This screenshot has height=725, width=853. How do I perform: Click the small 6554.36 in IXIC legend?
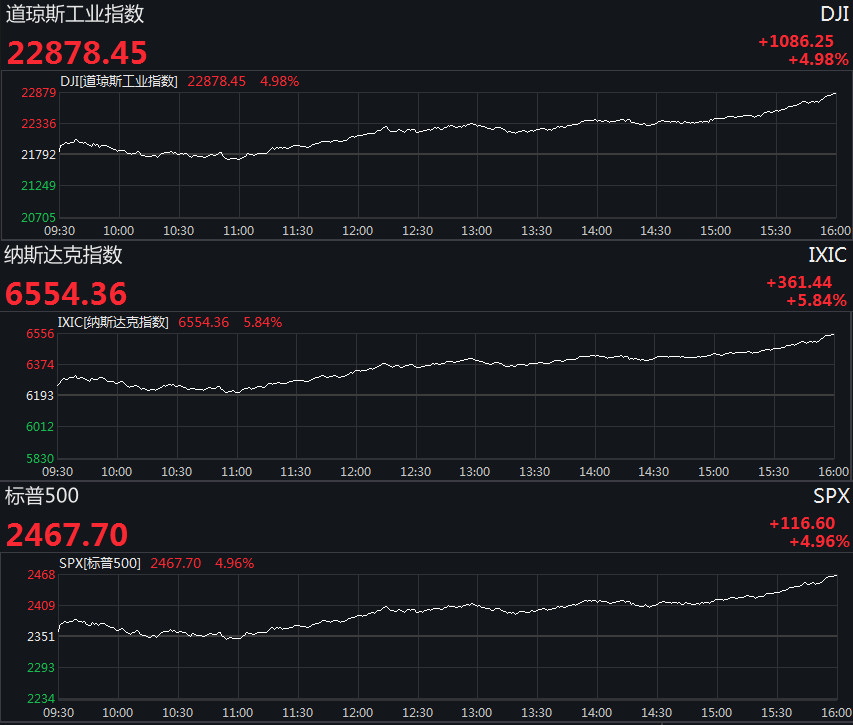point(203,323)
